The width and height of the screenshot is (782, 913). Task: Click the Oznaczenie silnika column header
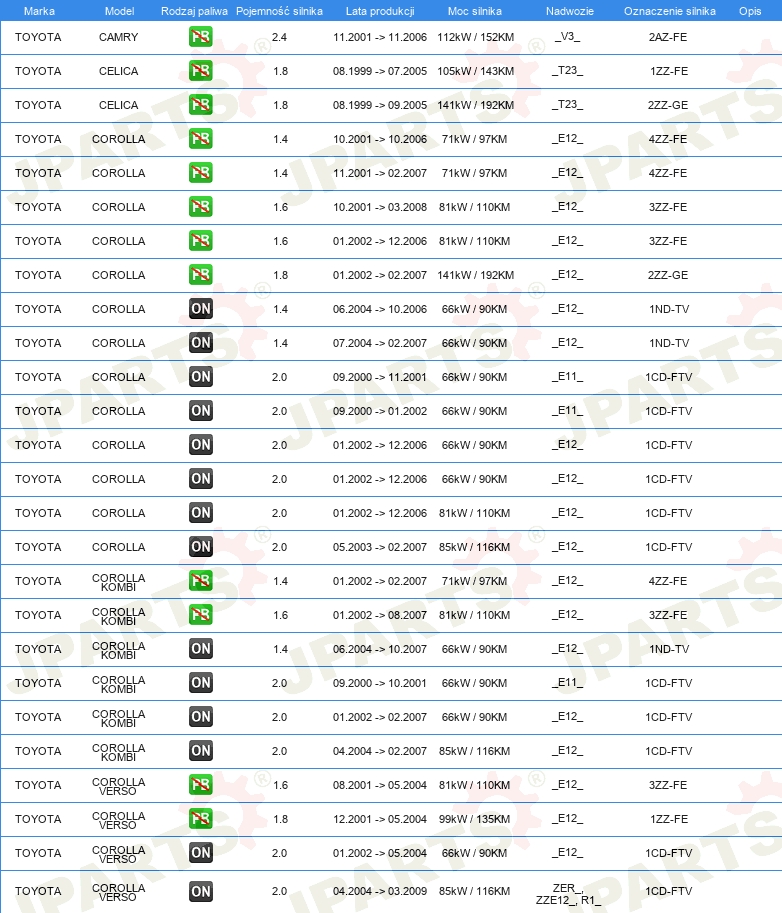[x=670, y=11]
